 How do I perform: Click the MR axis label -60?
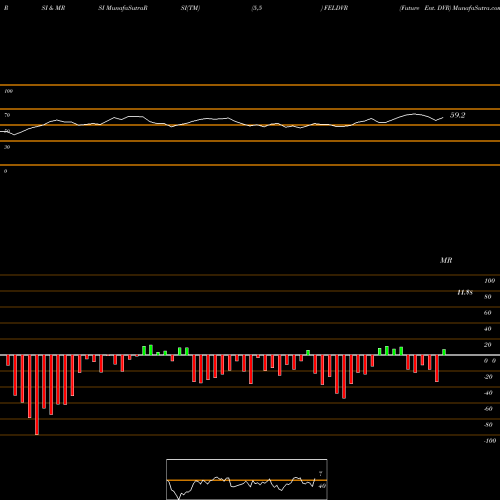tap(488, 409)
